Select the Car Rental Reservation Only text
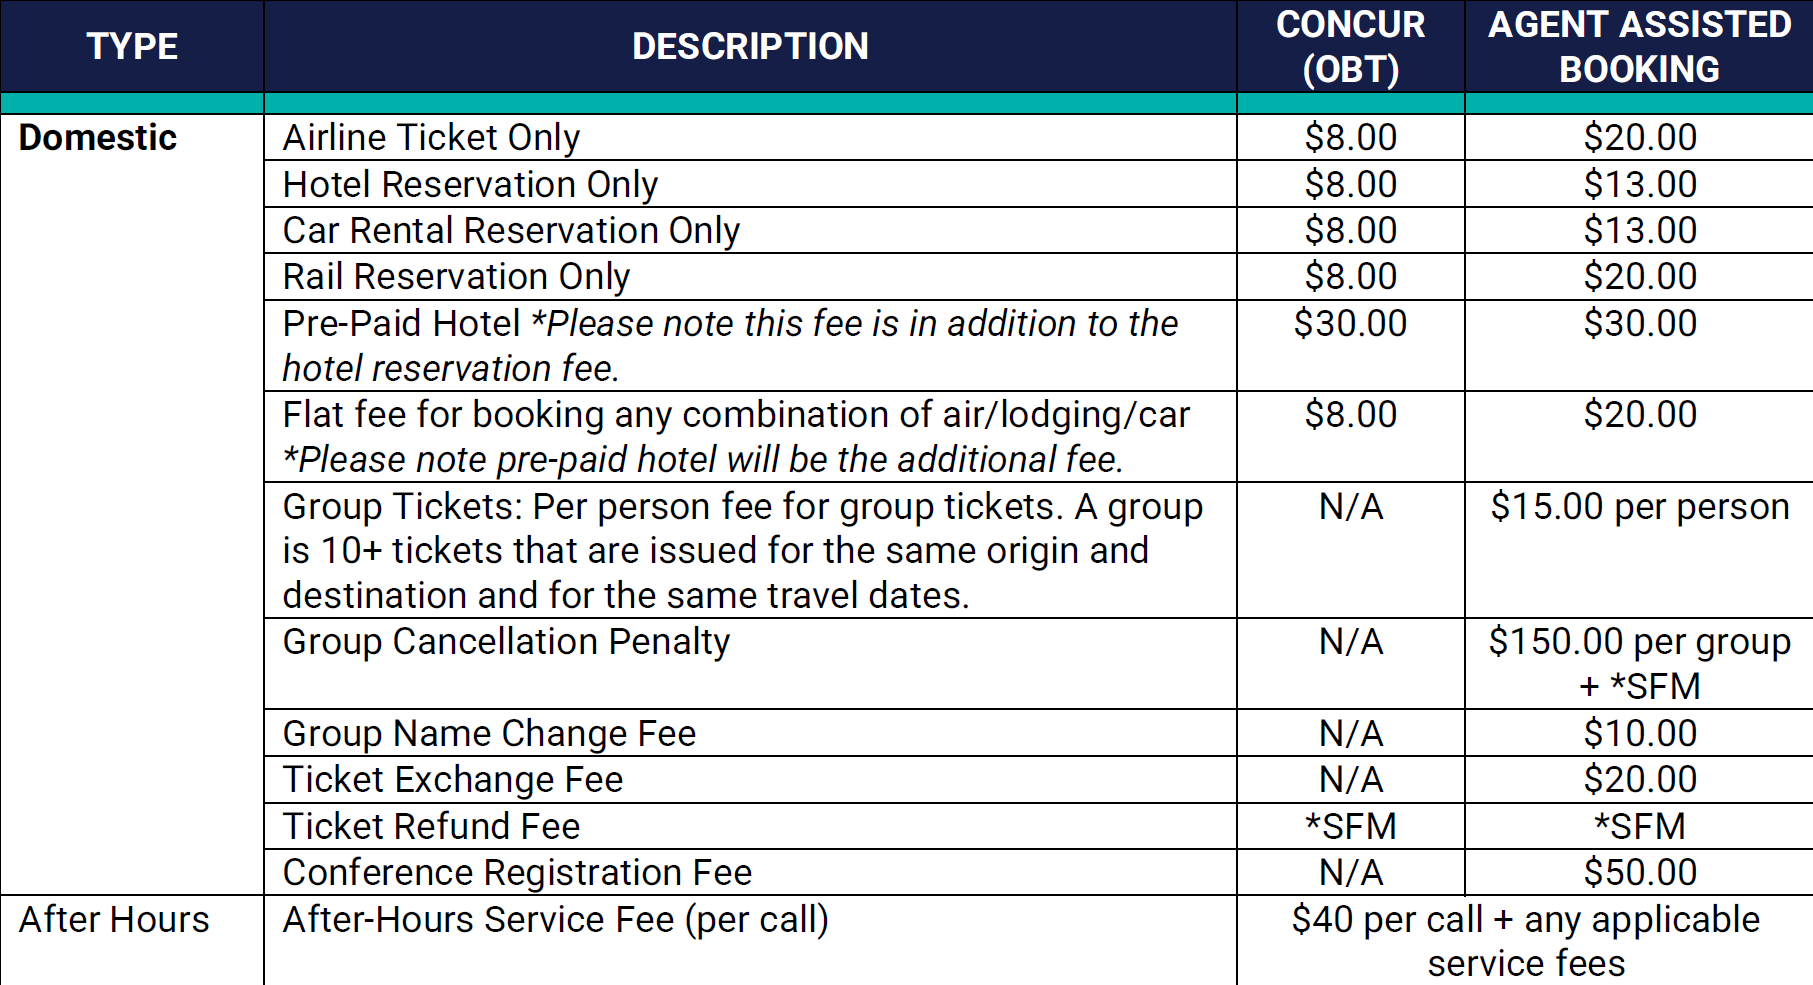The width and height of the screenshot is (1813, 985). point(511,231)
